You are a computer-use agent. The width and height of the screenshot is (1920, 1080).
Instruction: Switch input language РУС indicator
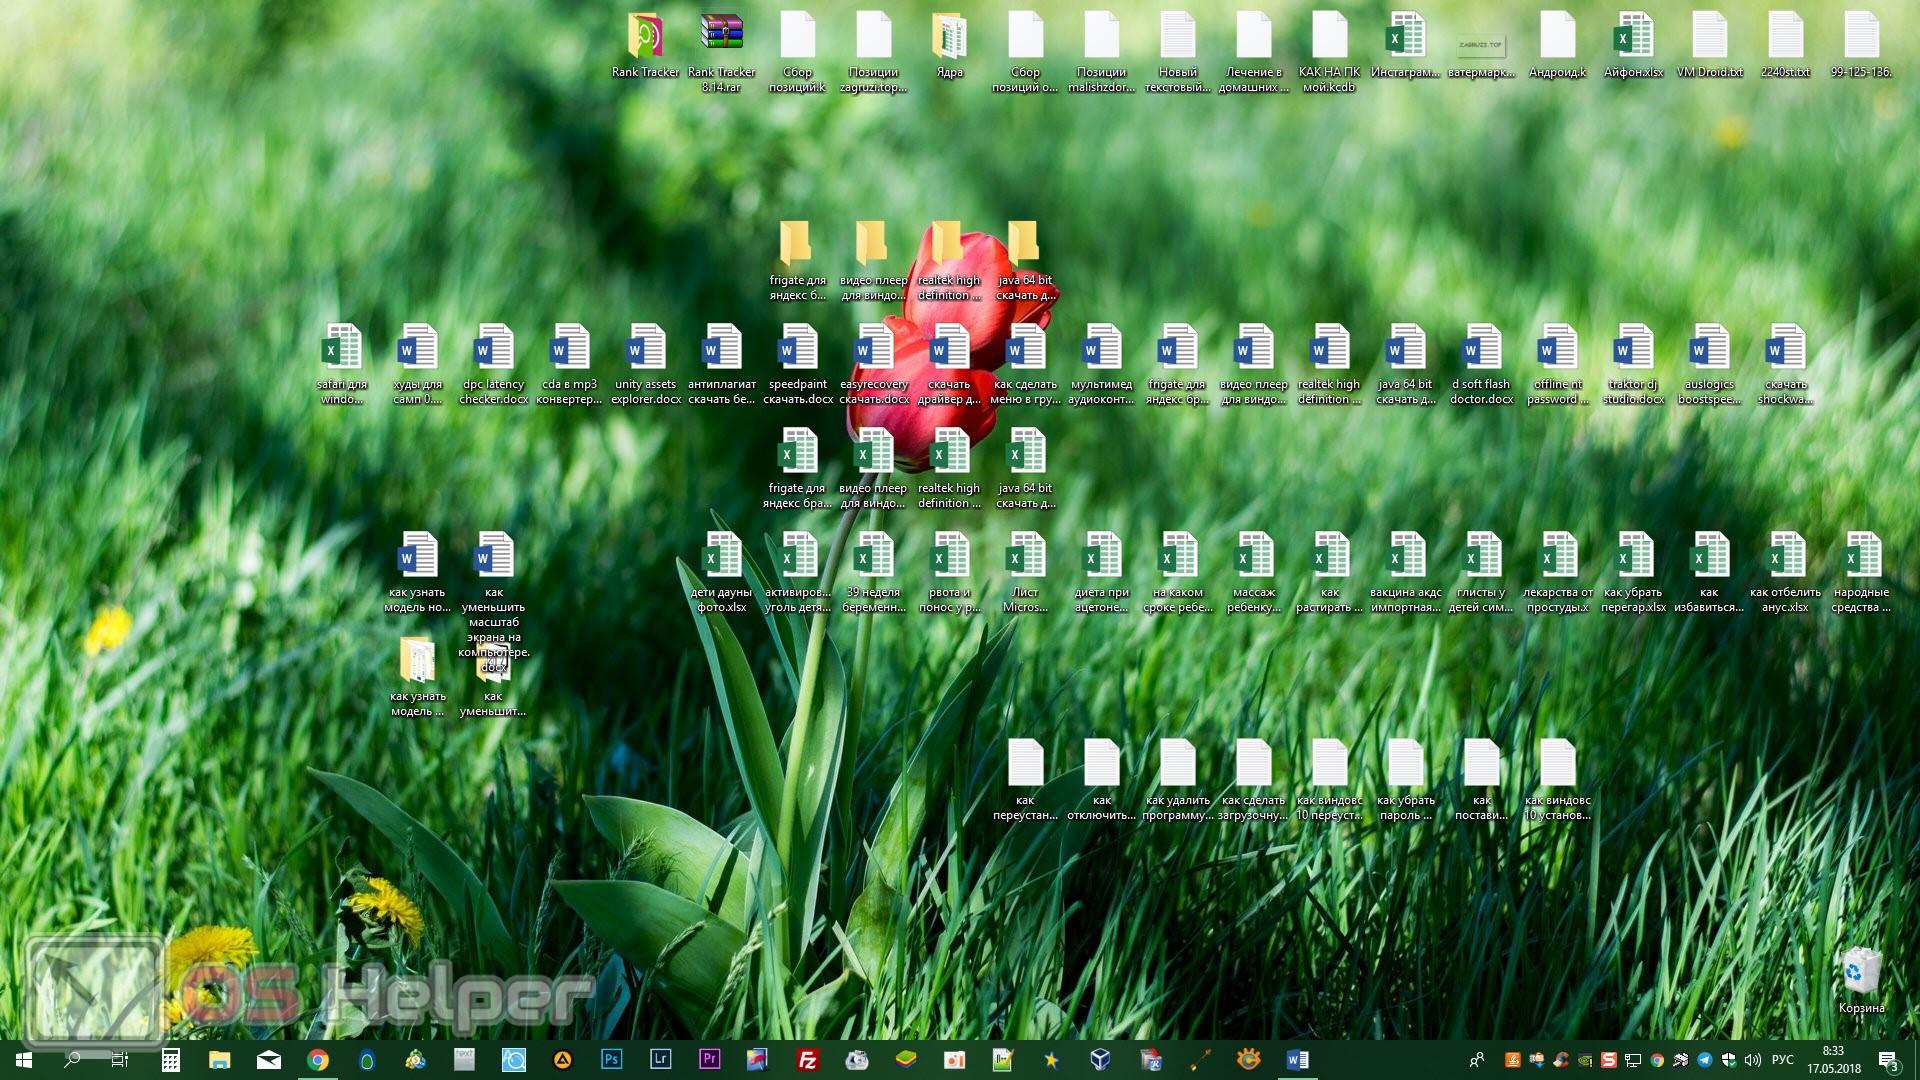tap(1782, 1060)
